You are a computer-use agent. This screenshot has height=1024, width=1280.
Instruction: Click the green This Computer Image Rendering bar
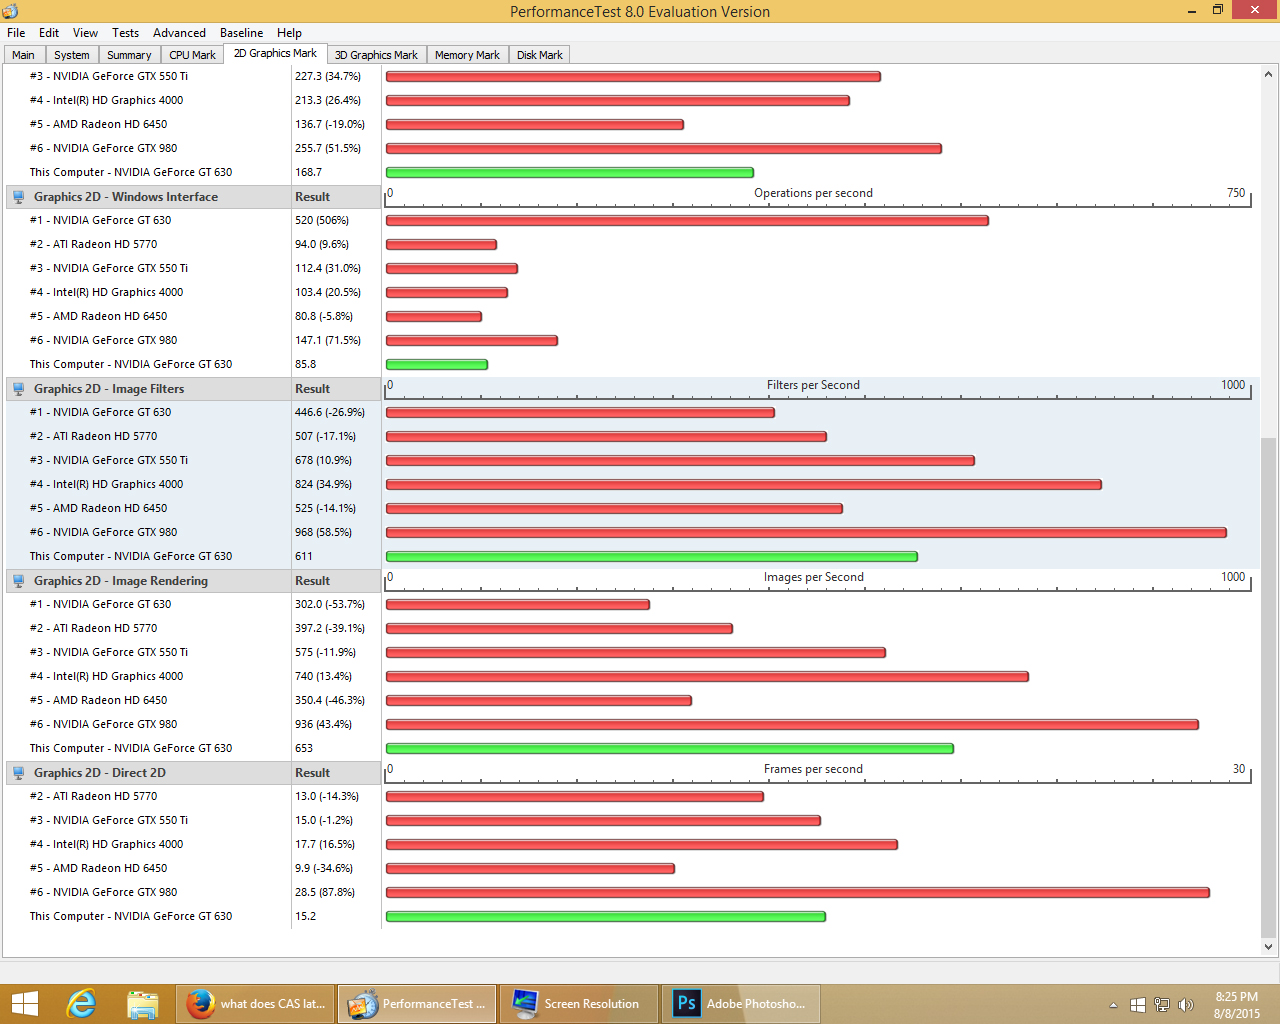(670, 748)
